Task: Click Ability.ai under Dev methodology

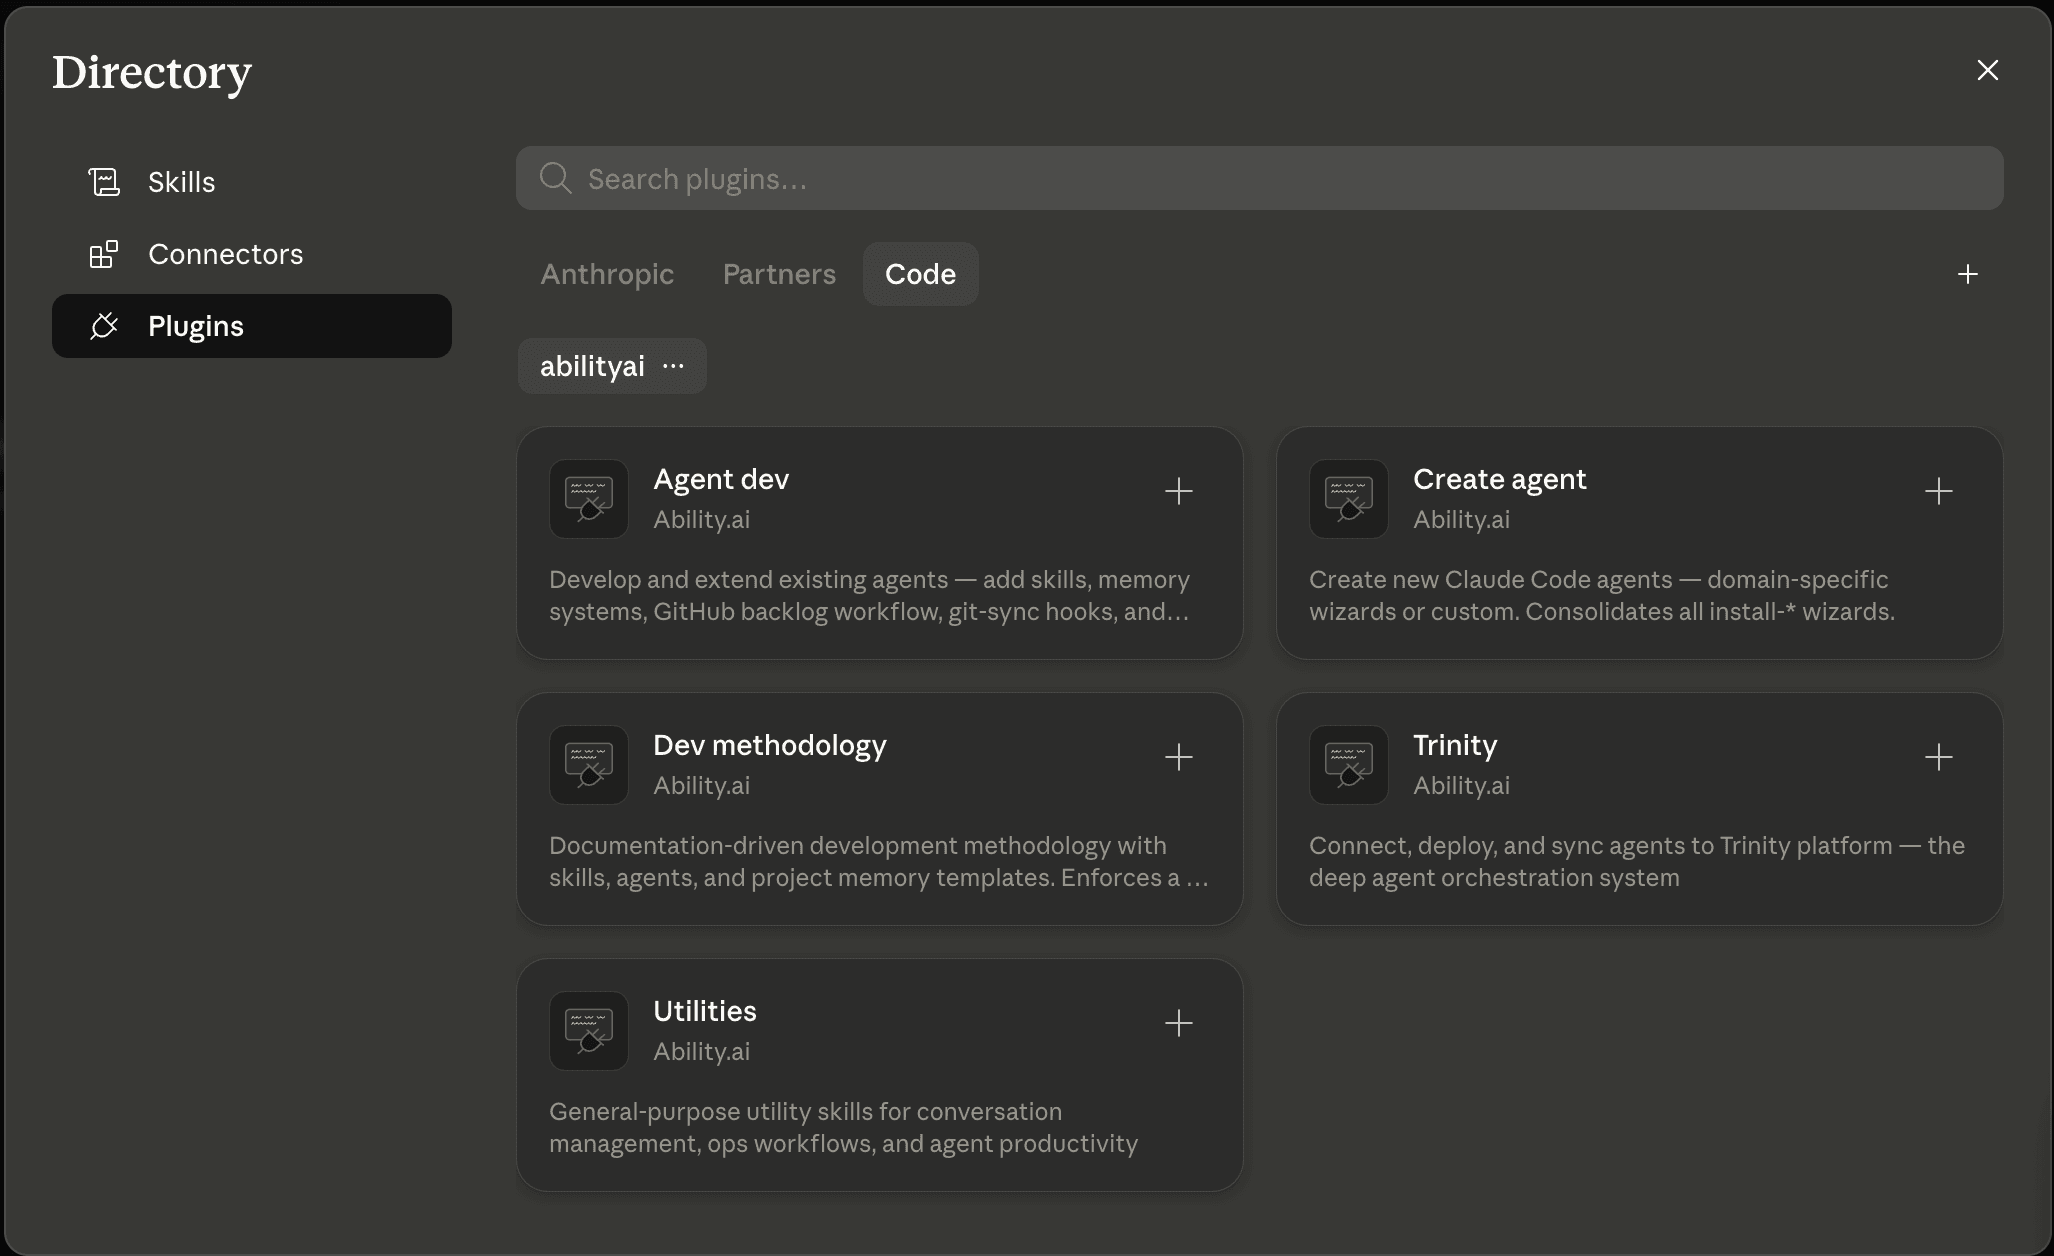Action: (702, 785)
